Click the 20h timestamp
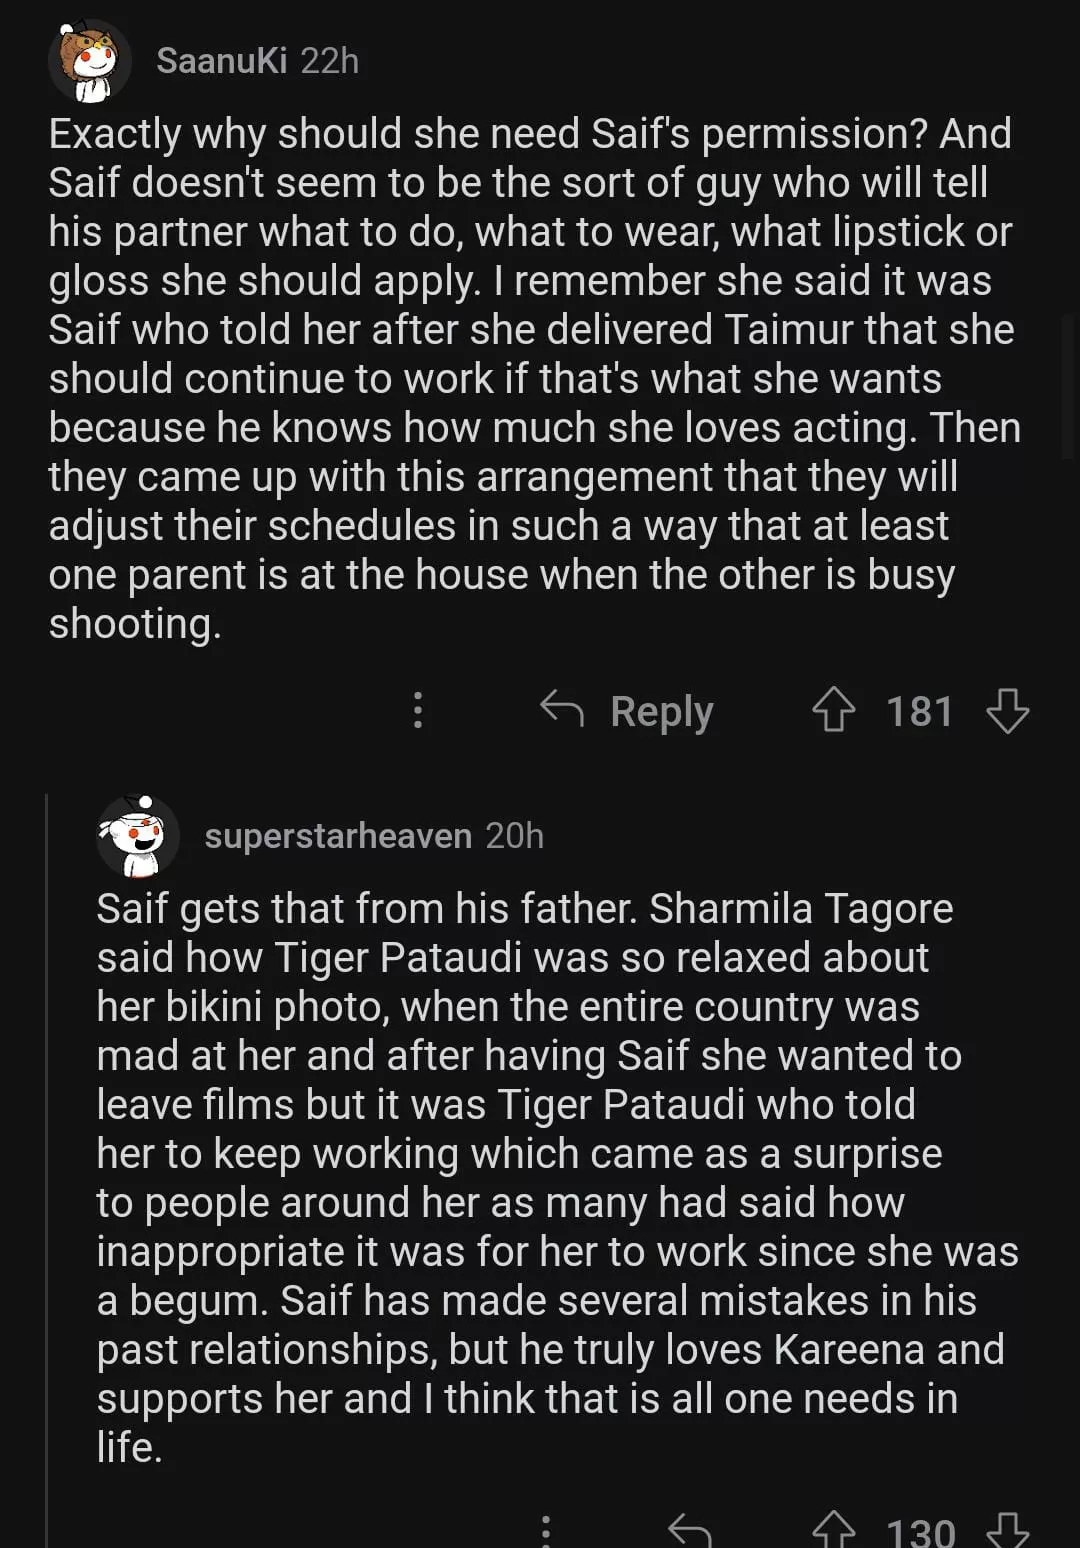1080x1548 pixels. pos(515,836)
